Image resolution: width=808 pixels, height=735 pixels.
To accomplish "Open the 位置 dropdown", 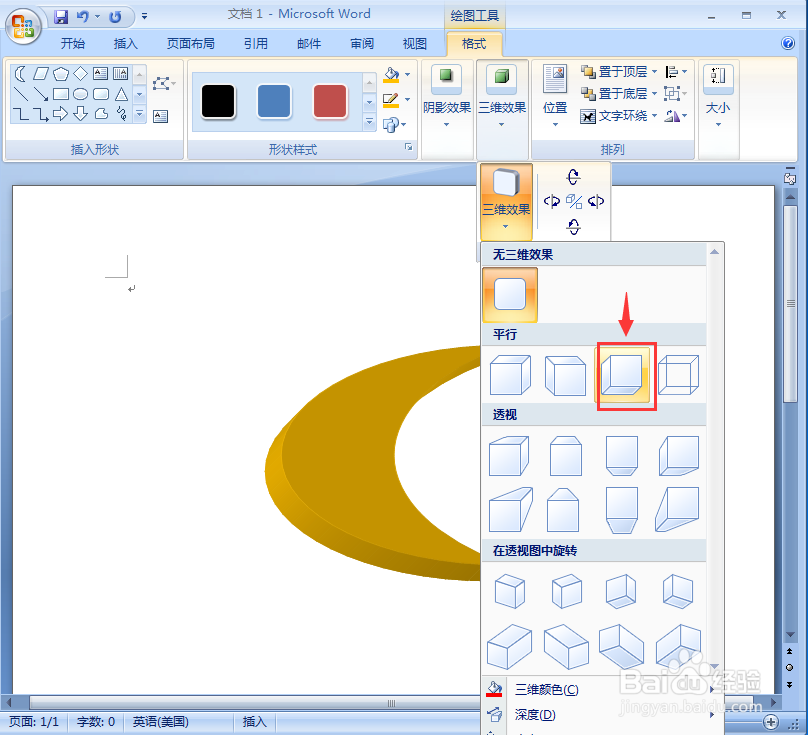I will pyautogui.click(x=555, y=96).
